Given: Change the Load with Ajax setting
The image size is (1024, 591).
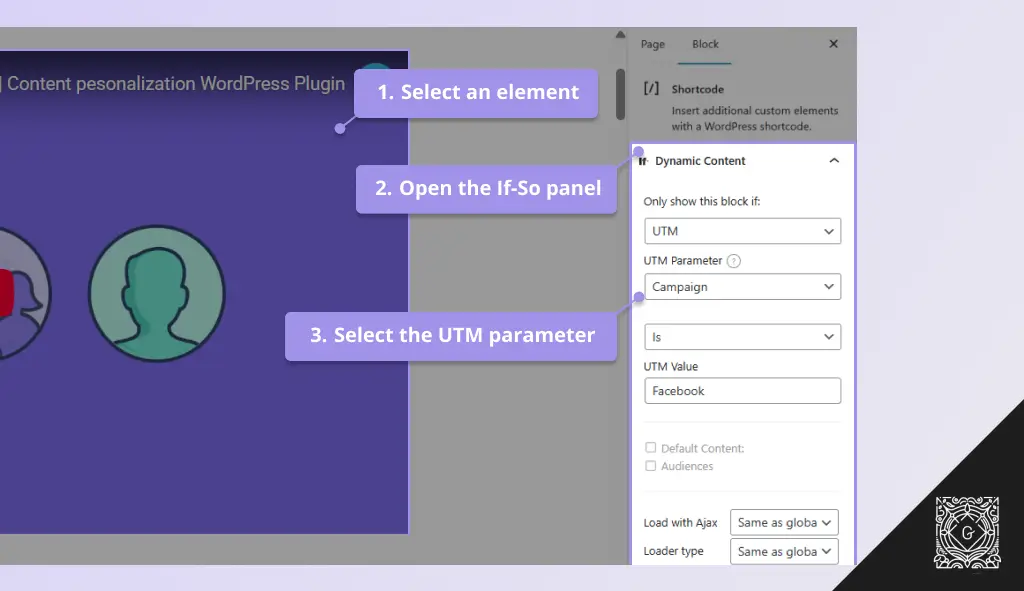Looking at the screenshot, I should click(x=784, y=522).
